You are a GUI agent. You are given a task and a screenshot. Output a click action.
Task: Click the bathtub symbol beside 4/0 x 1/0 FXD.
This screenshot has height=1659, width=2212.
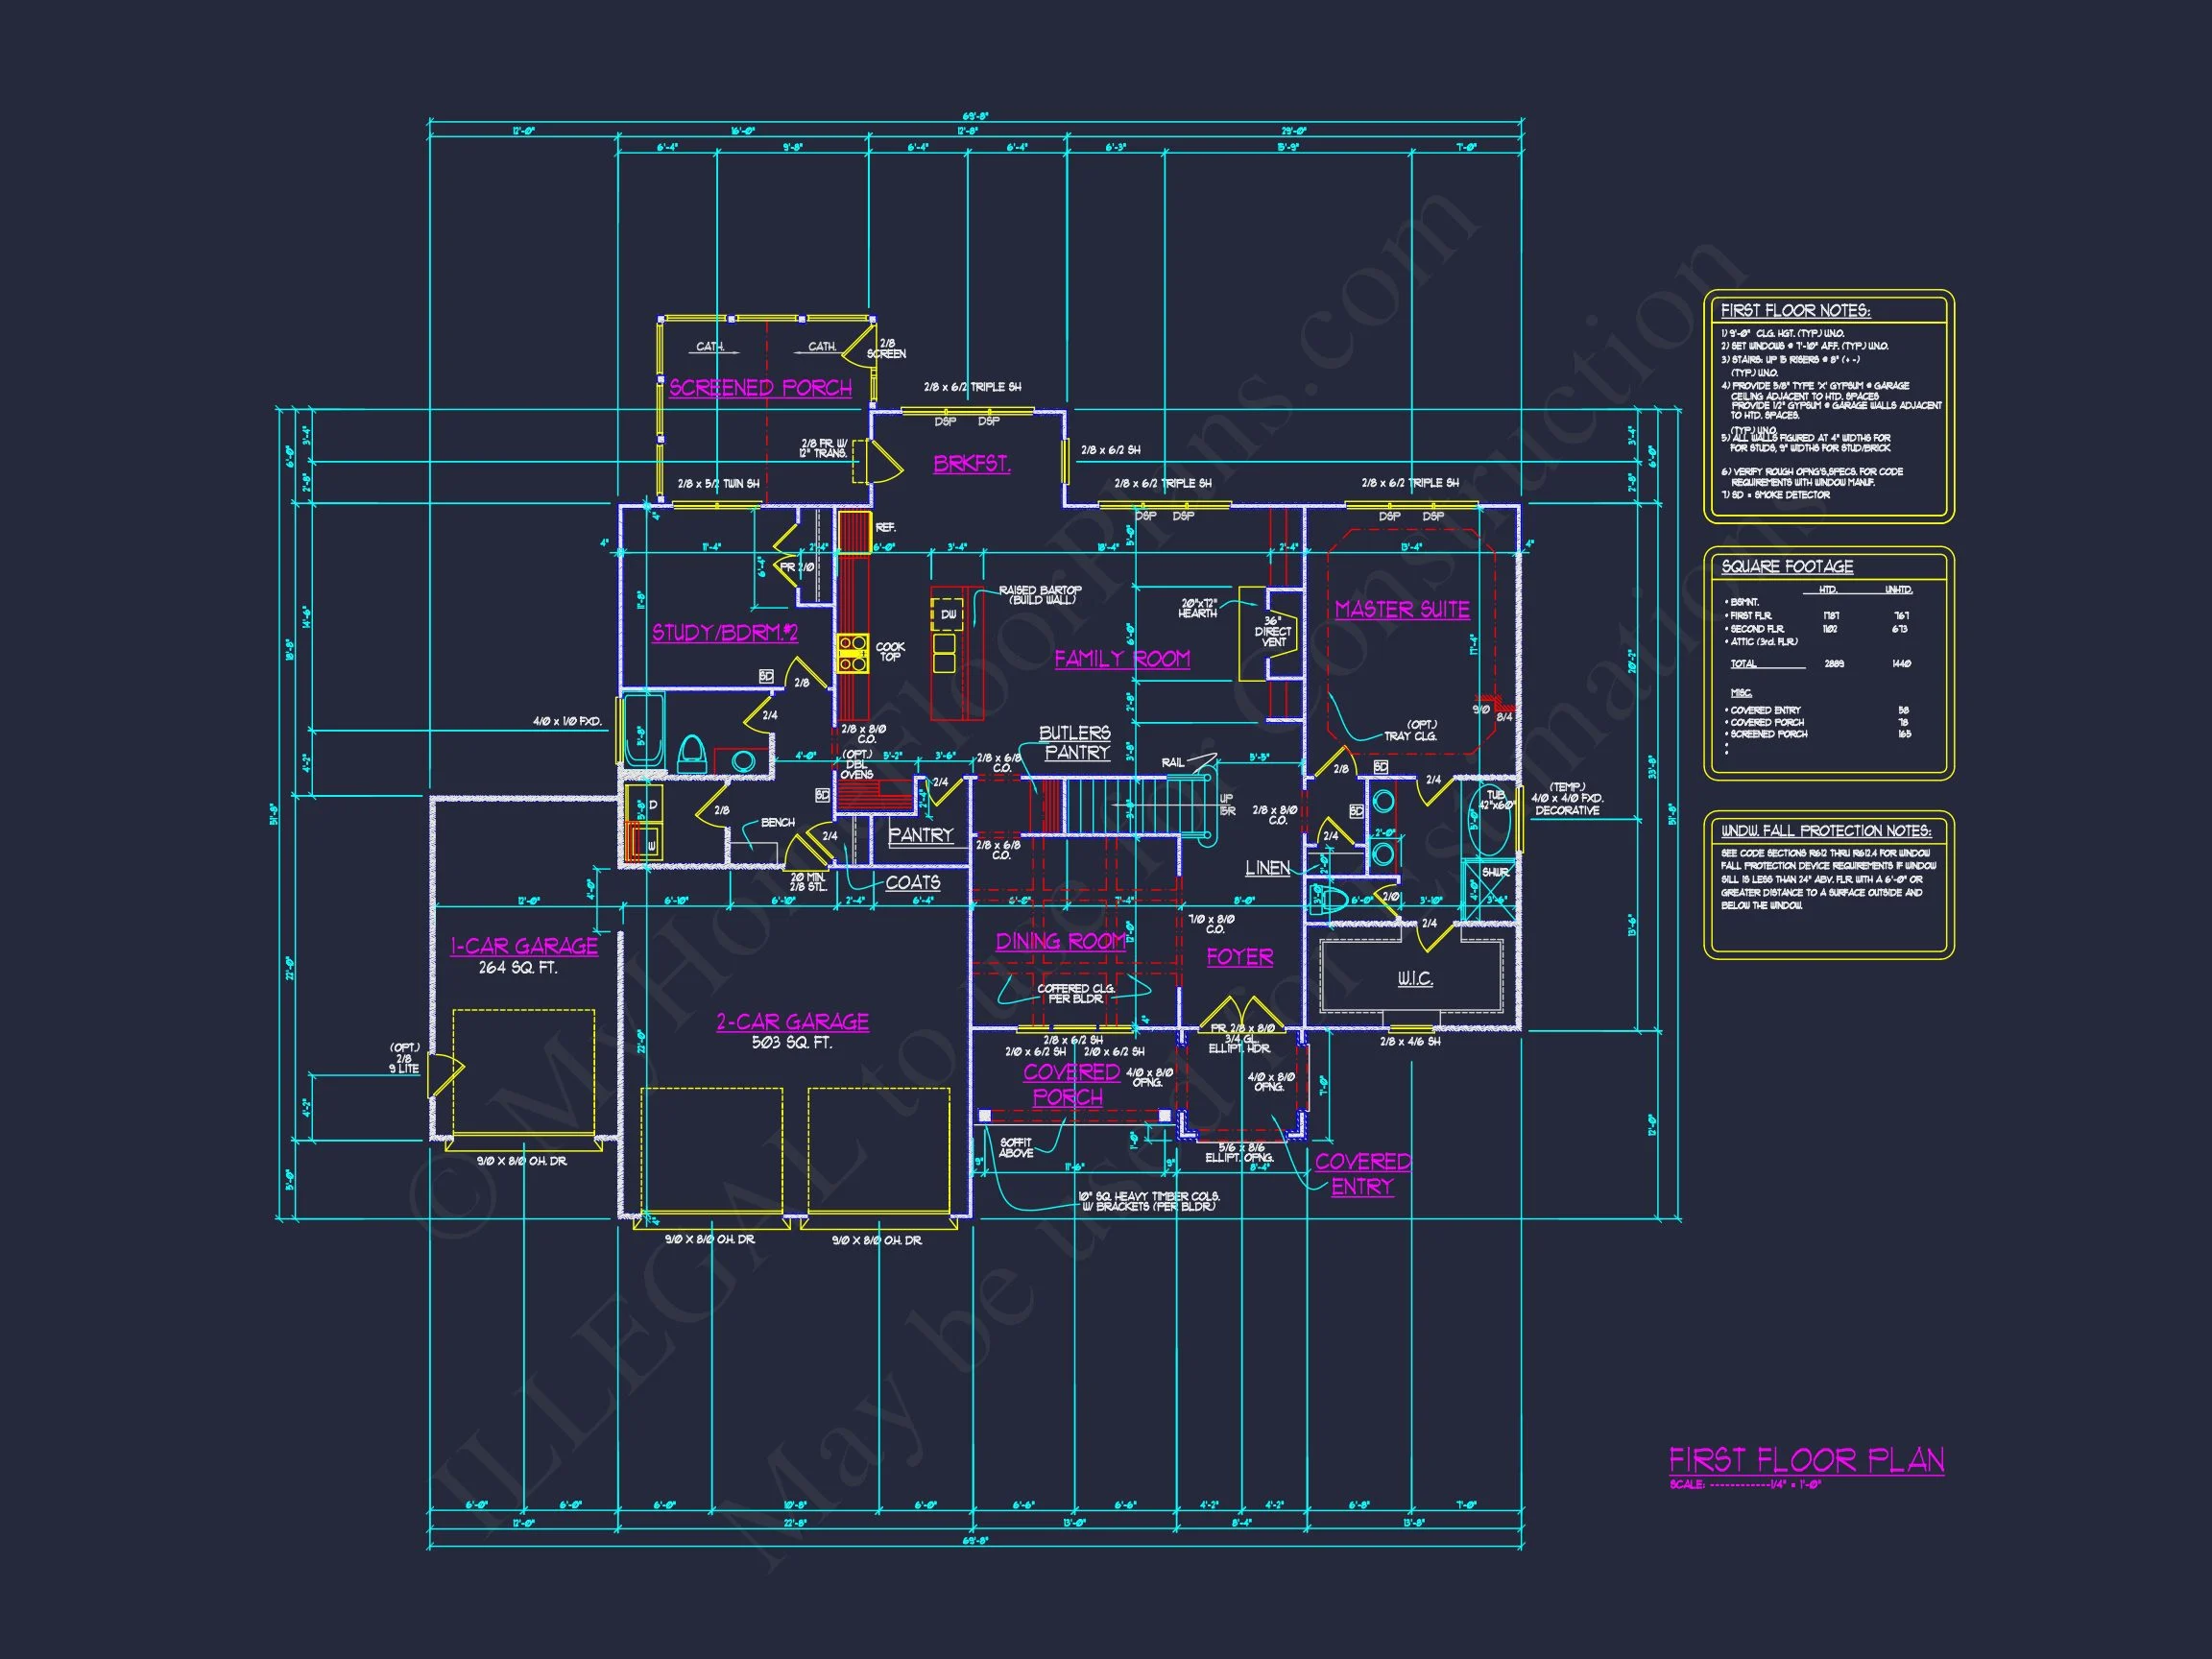pyautogui.click(x=645, y=732)
